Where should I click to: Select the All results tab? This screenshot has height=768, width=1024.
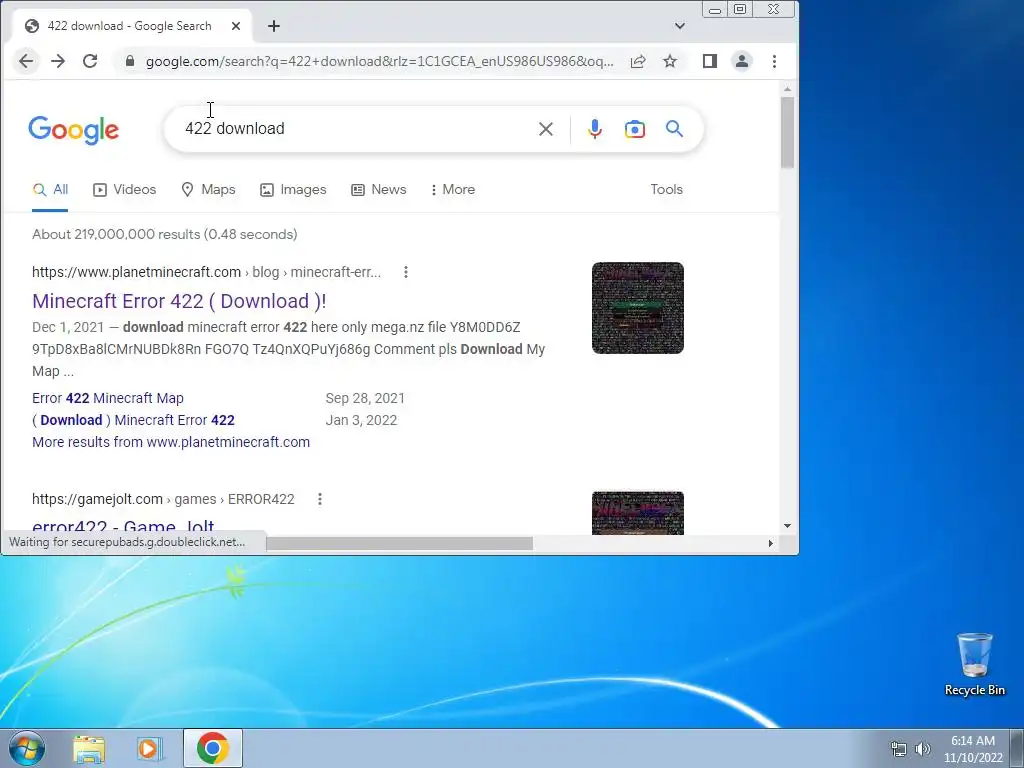coord(50,189)
